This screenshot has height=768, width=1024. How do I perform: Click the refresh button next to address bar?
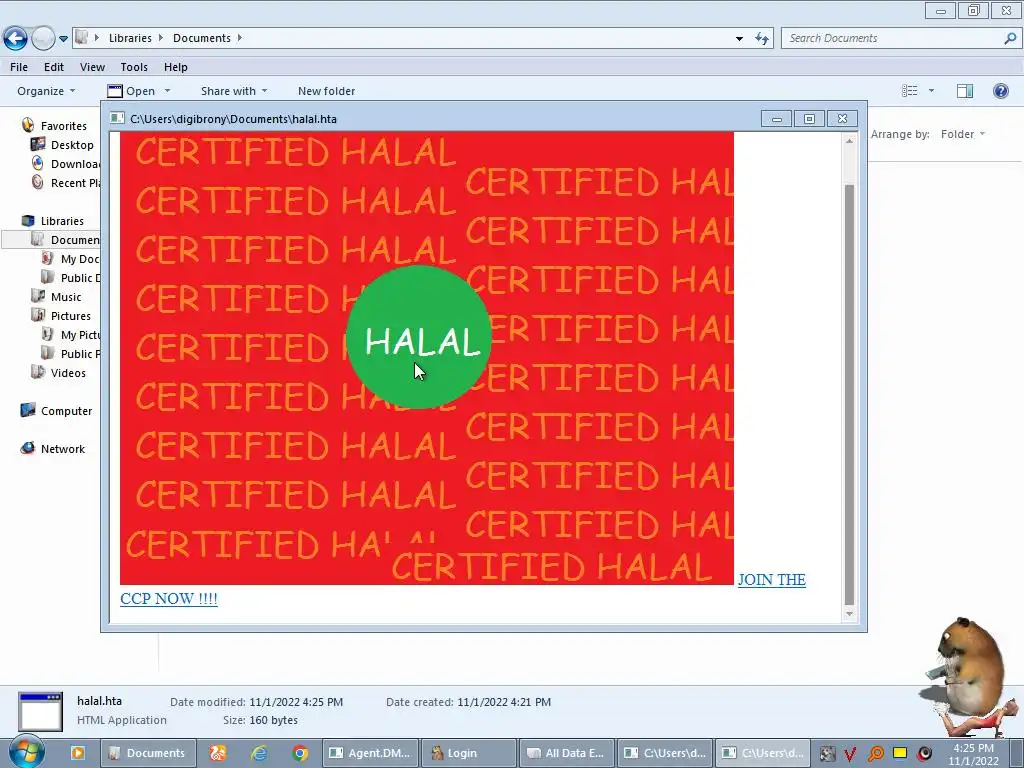(x=762, y=39)
